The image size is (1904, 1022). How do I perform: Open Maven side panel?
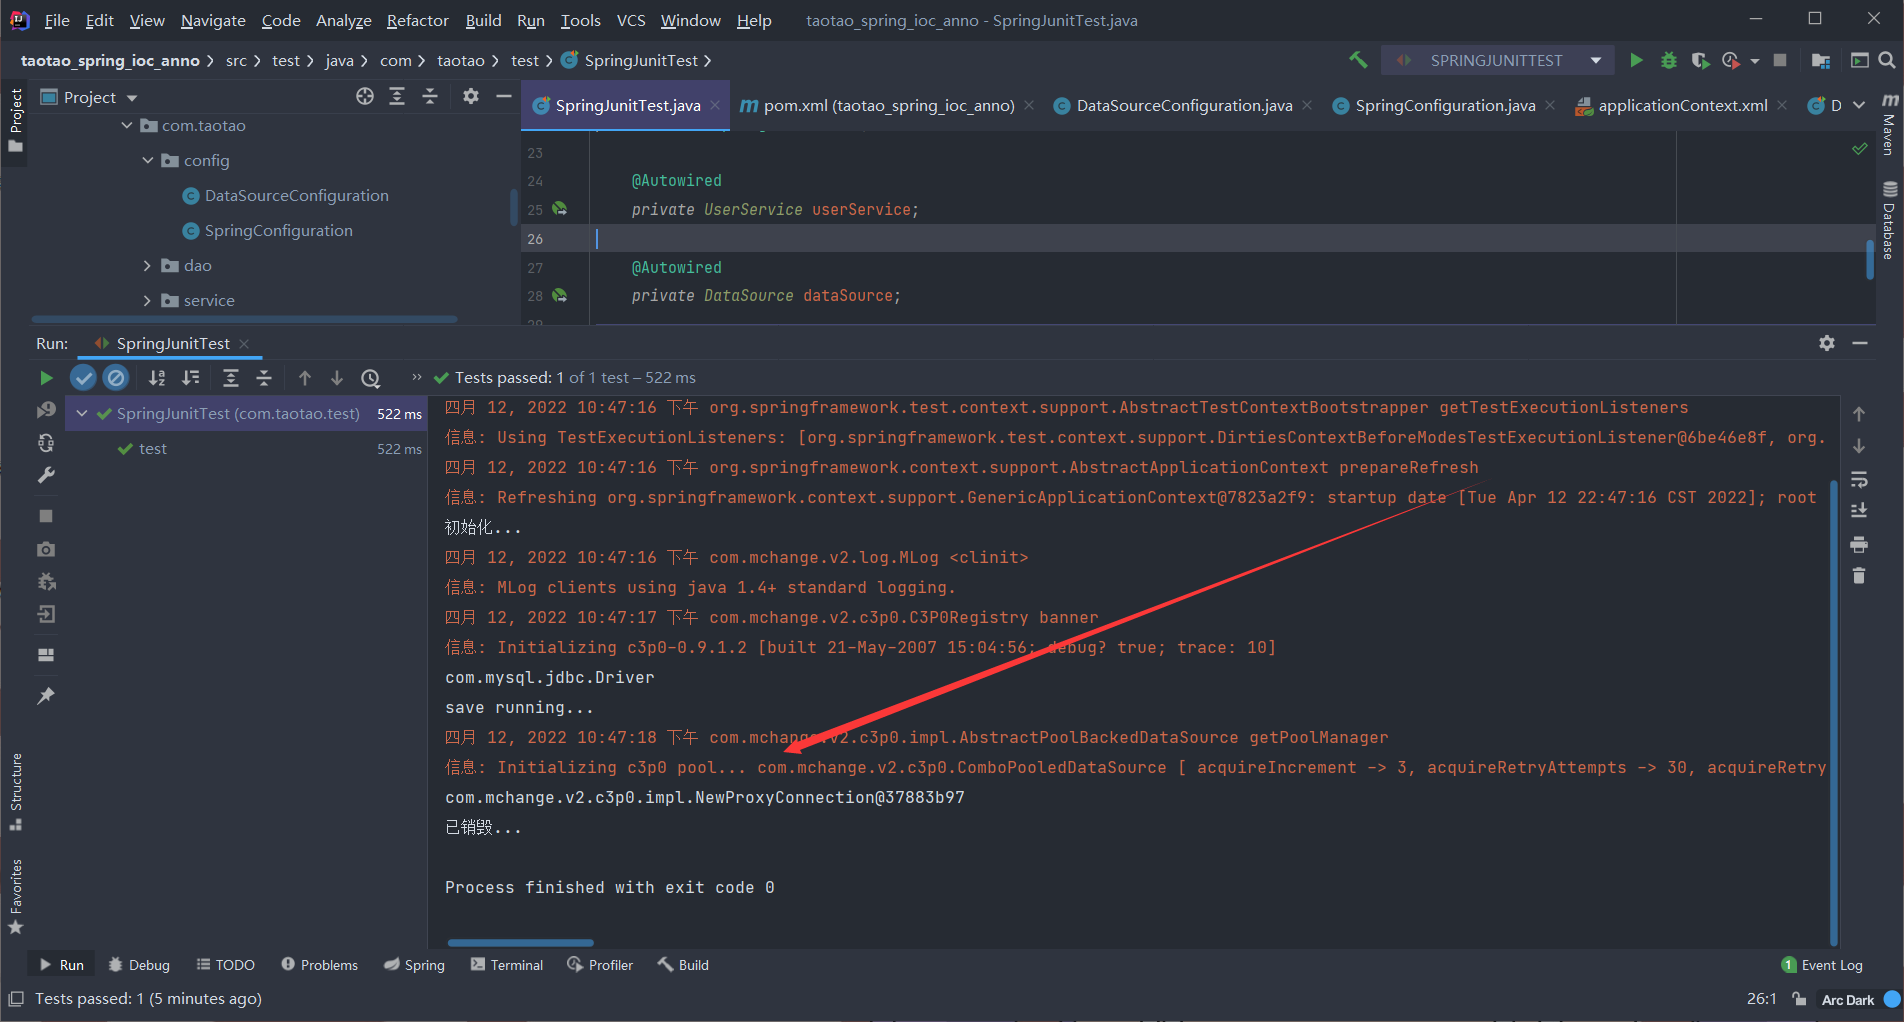(1889, 125)
